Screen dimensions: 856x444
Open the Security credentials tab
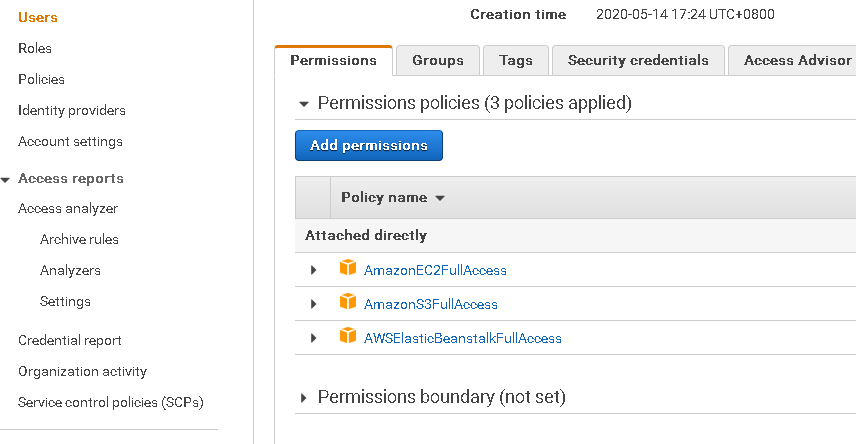point(638,60)
